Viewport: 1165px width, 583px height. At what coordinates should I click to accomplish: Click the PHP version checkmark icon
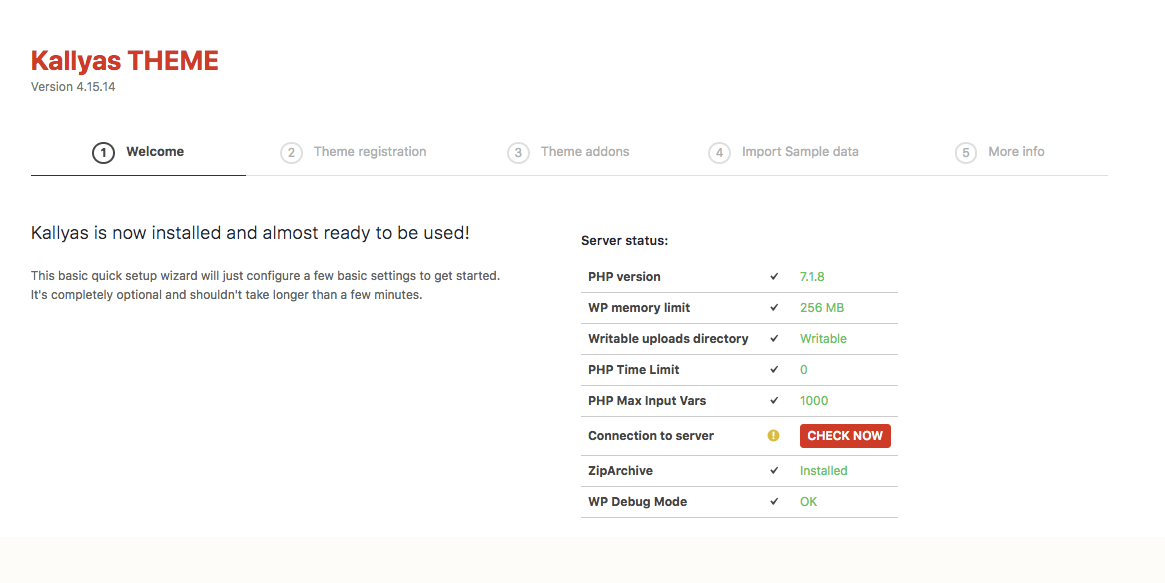click(x=774, y=276)
